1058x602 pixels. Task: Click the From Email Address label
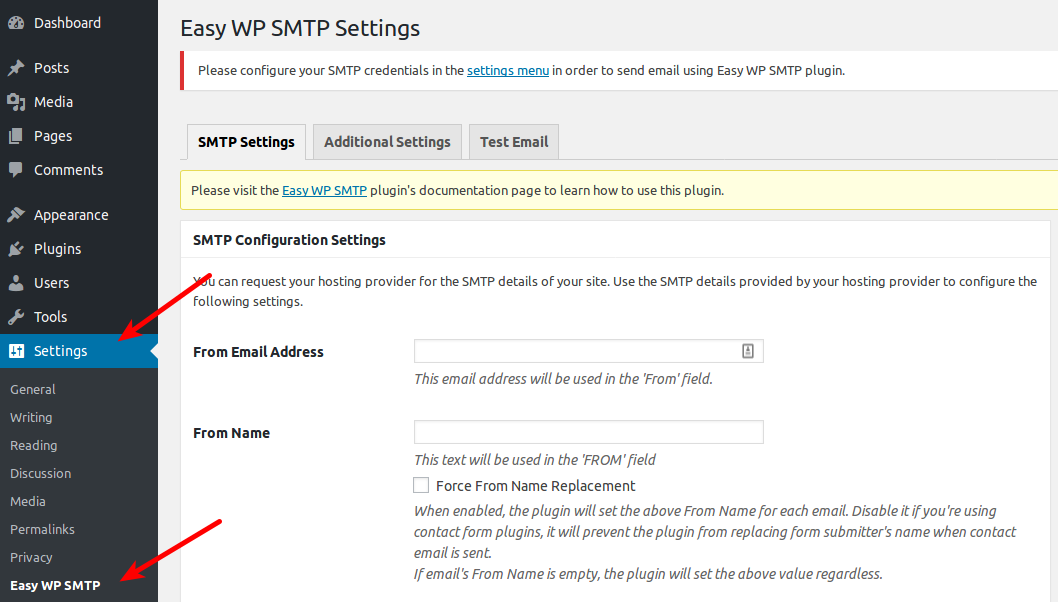pos(258,352)
